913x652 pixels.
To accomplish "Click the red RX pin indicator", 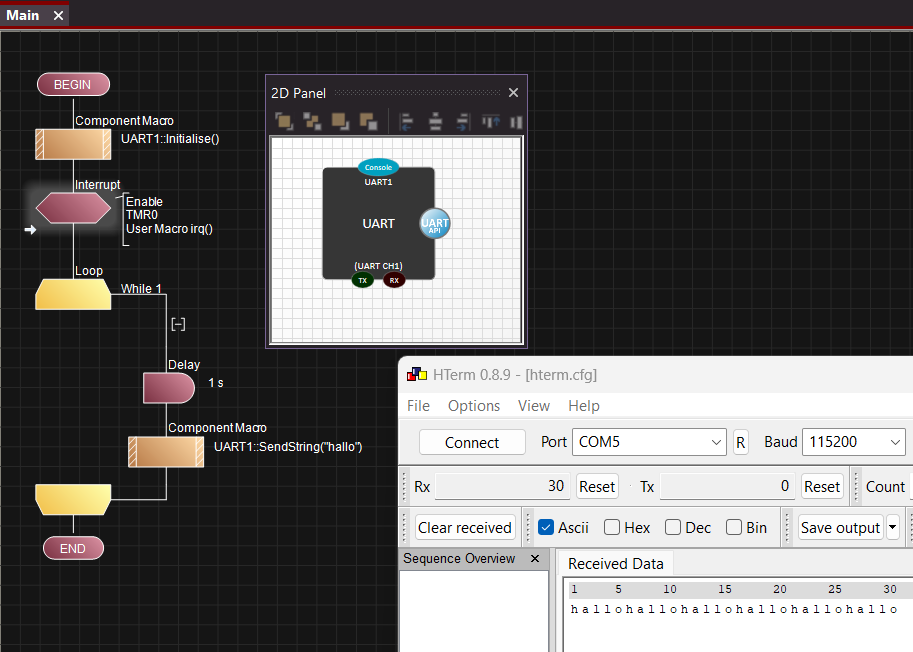I will click(x=394, y=281).
